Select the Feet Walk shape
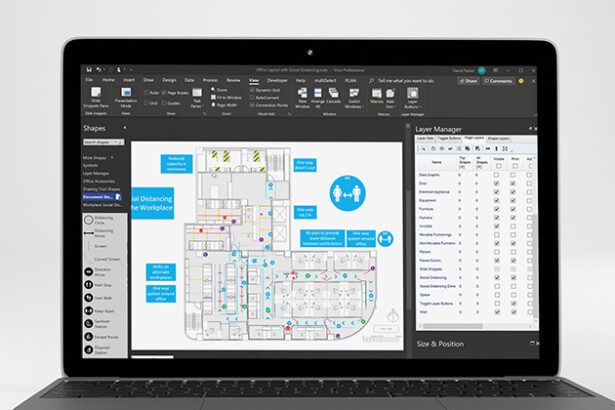The image size is (615, 410). pos(98,298)
